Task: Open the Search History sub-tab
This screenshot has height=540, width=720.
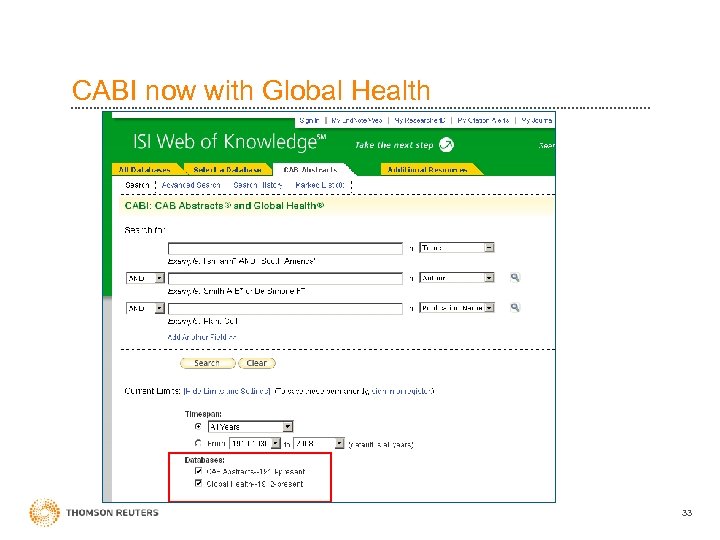Action: (258, 185)
